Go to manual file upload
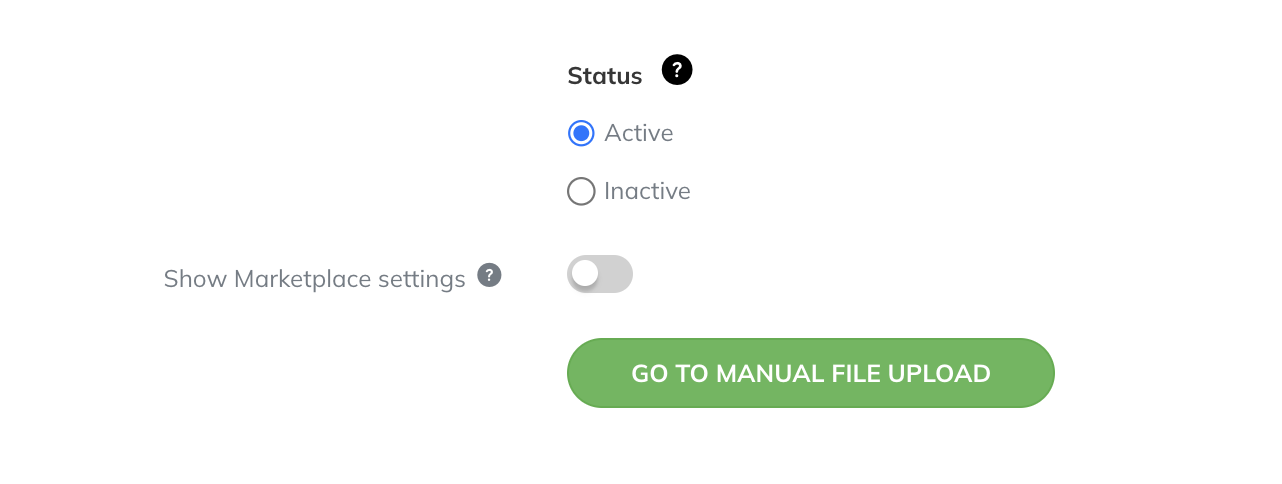 click(x=811, y=373)
